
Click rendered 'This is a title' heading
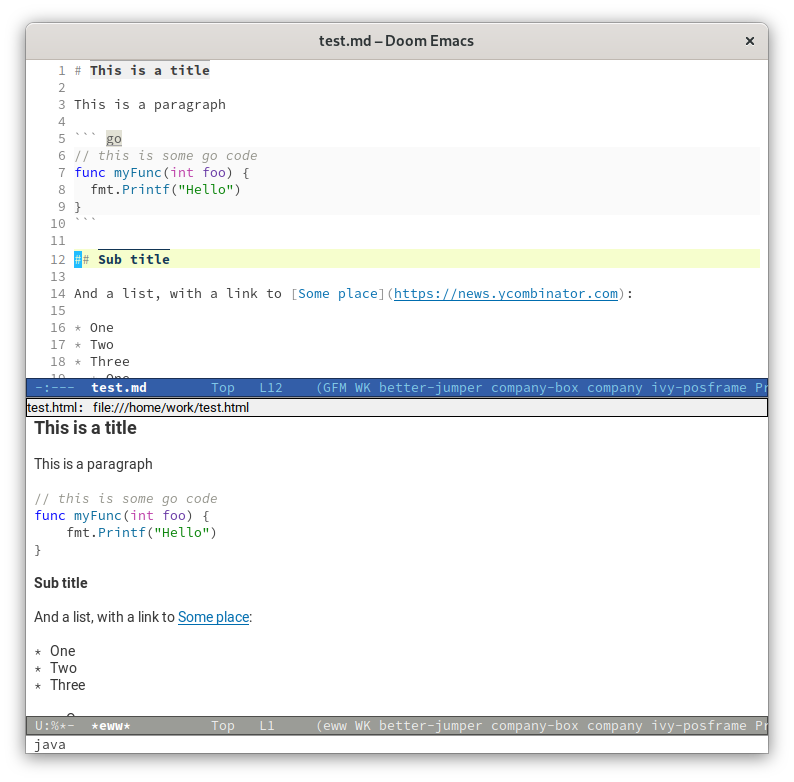pyautogui.click(x=85, y=428)
